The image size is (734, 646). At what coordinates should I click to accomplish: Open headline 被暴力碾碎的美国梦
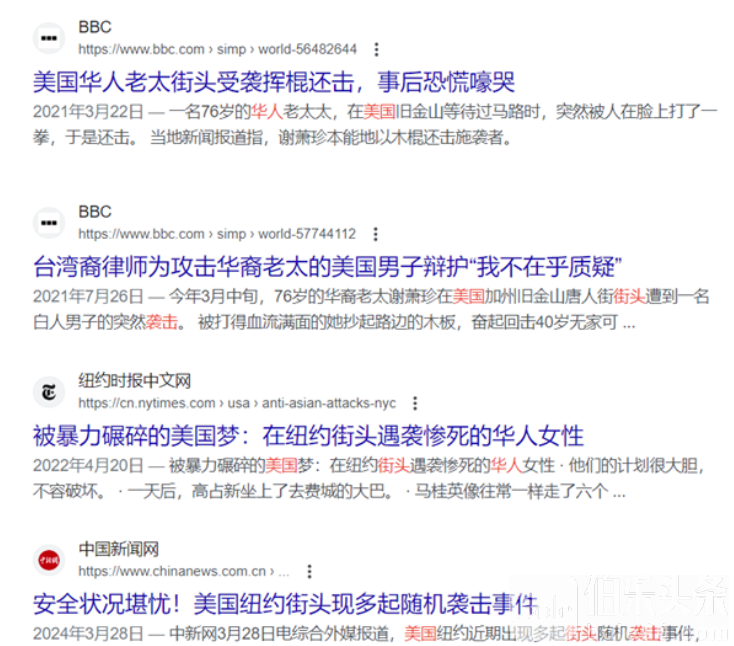click(x=308, y=436)
